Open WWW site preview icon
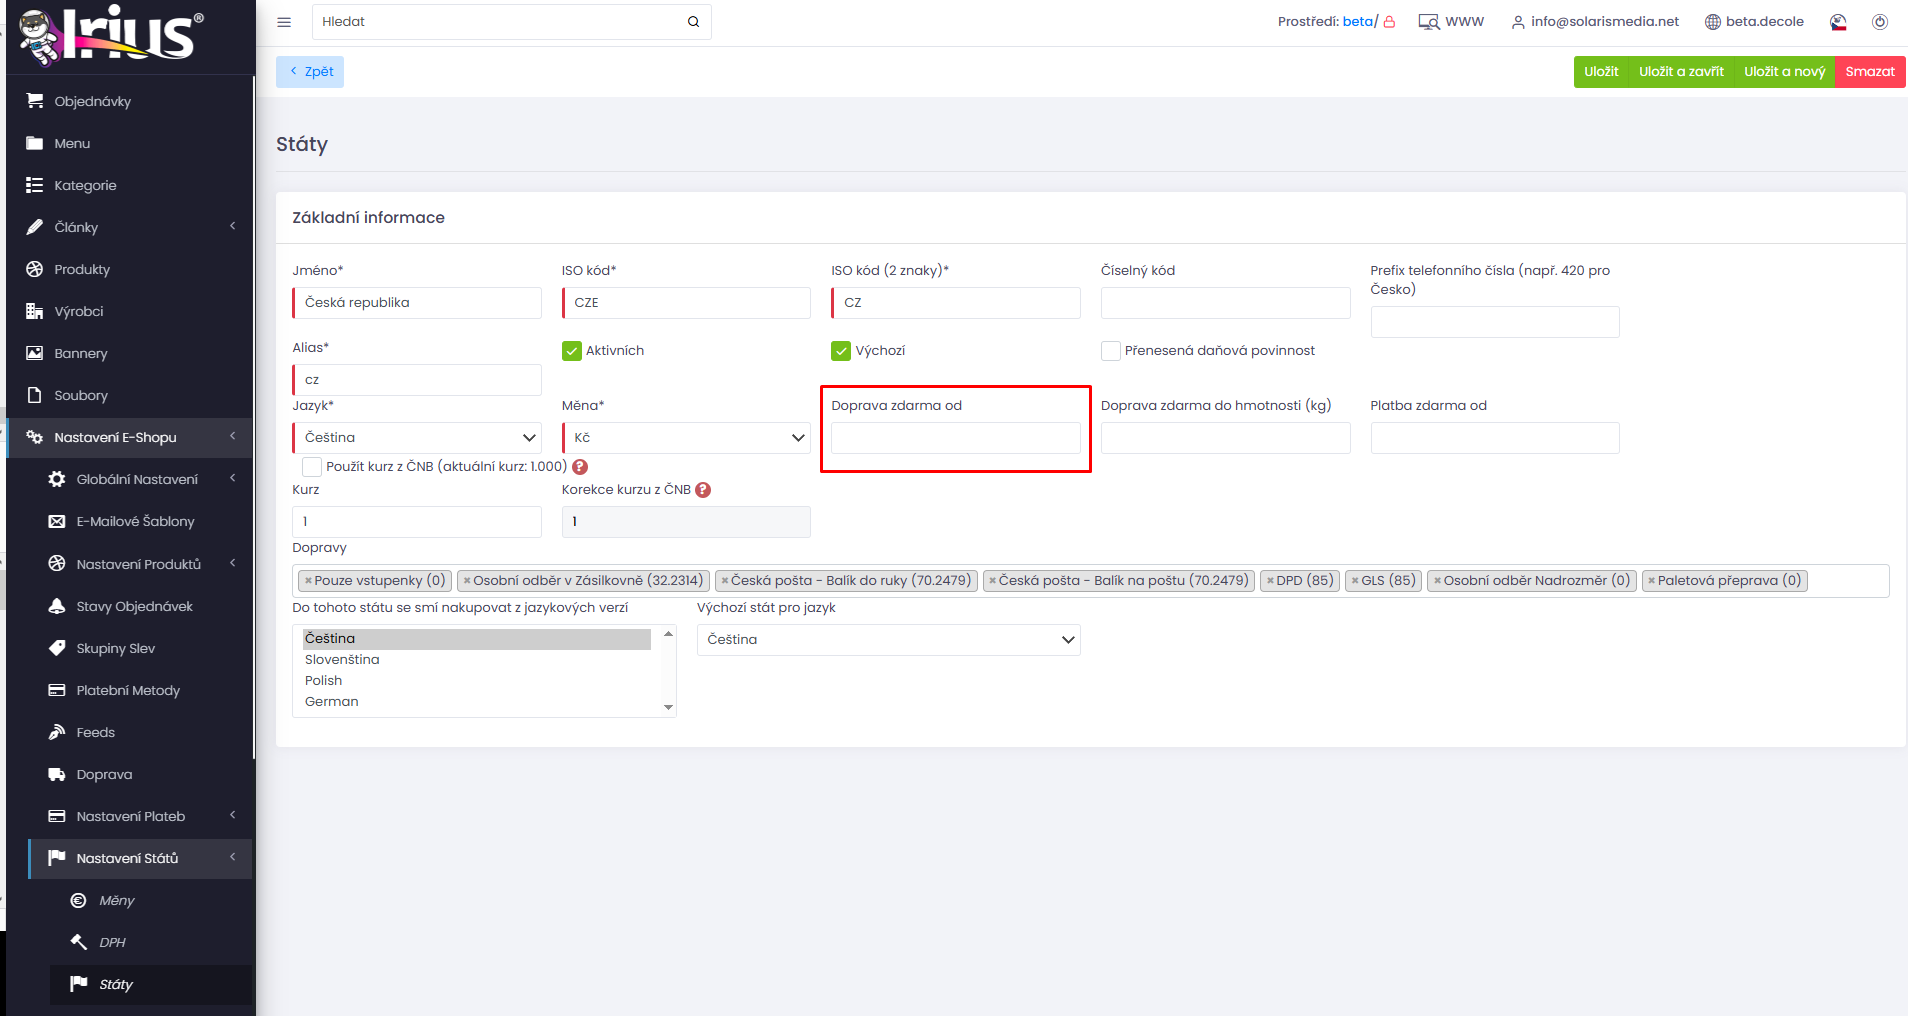 click(1428, 22)
